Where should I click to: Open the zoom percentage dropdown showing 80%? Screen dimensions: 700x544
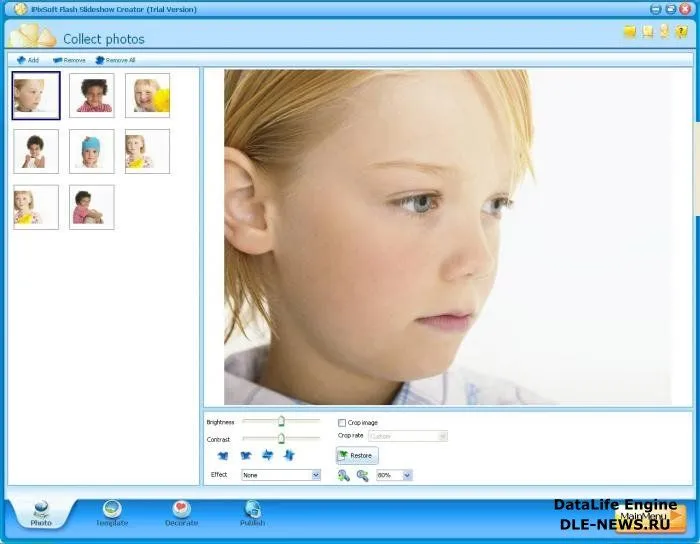(x=394, y=475)
